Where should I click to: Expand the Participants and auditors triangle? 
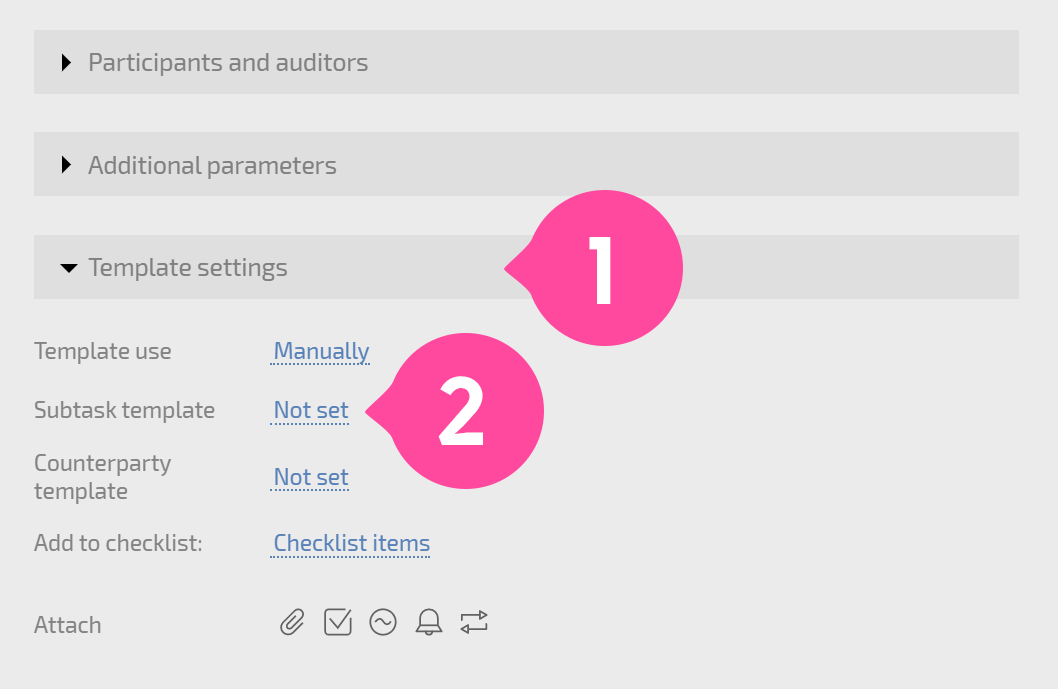click(66, 63)
